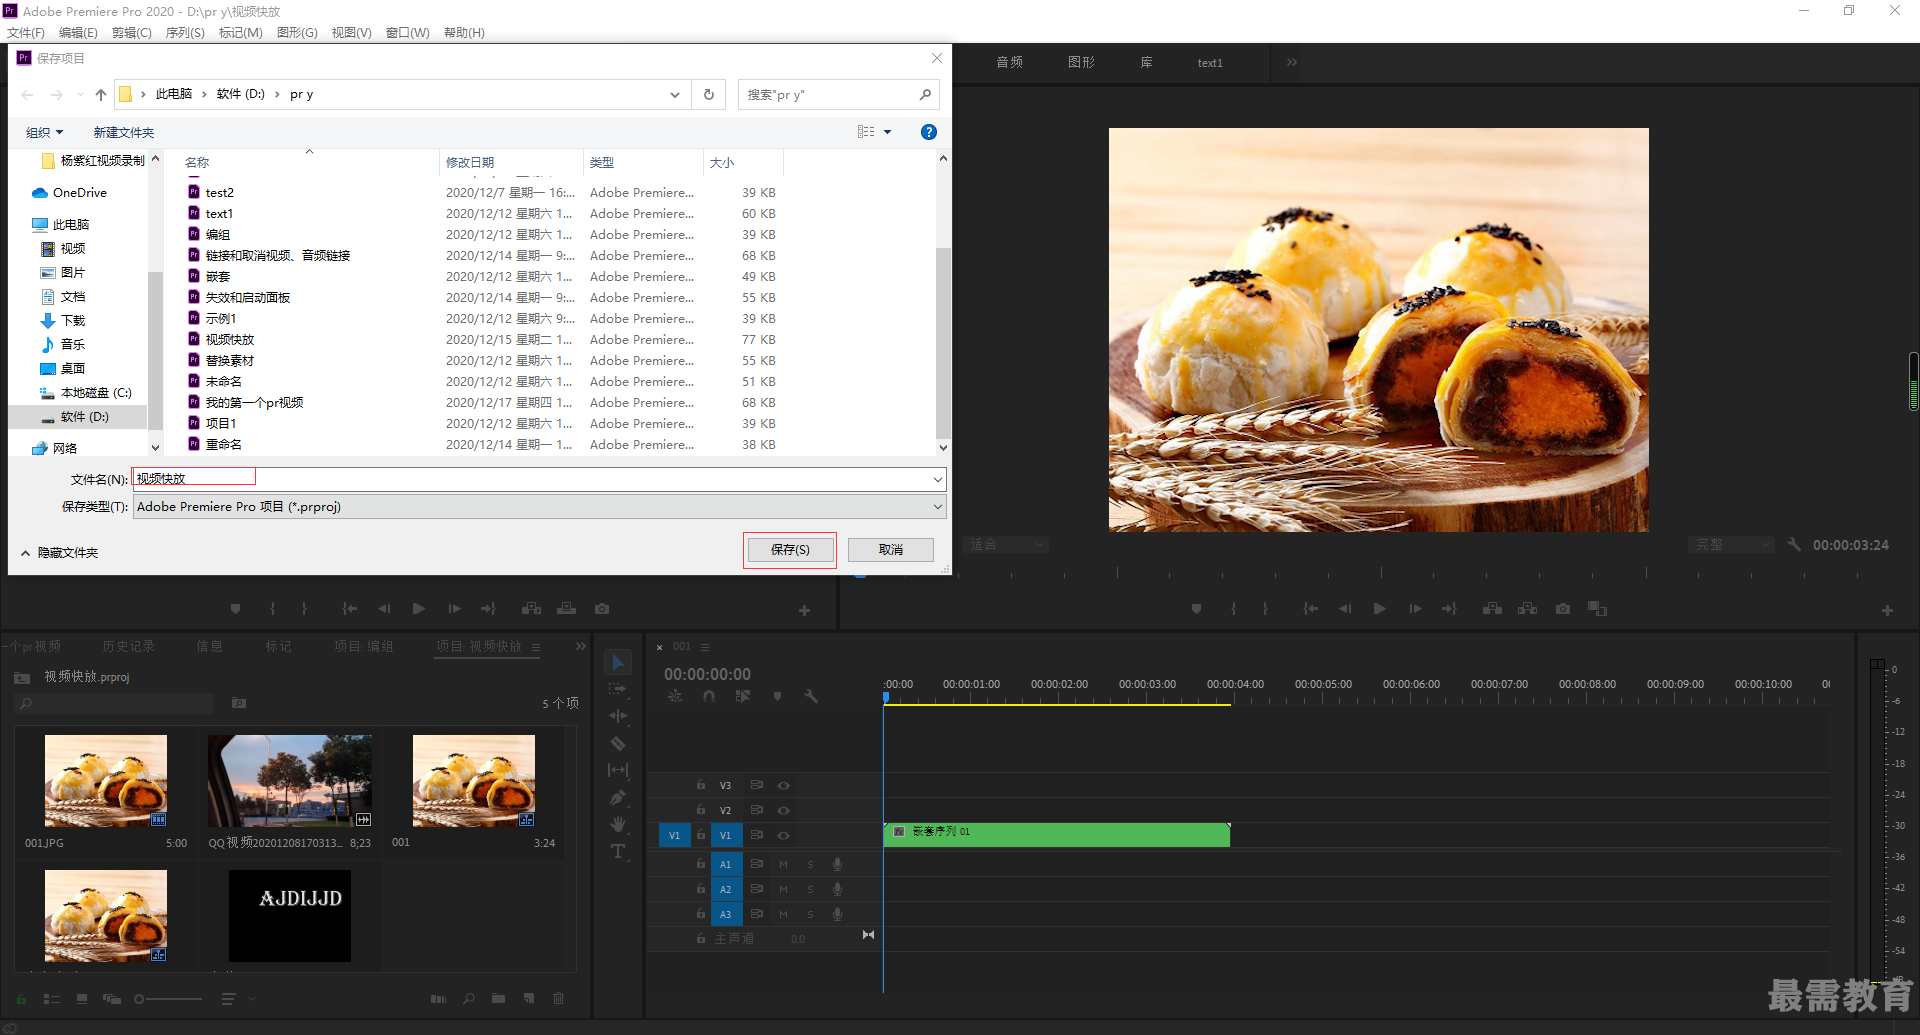
Task: Toggle V3 track output eye
Action: [x=784, y=786]
